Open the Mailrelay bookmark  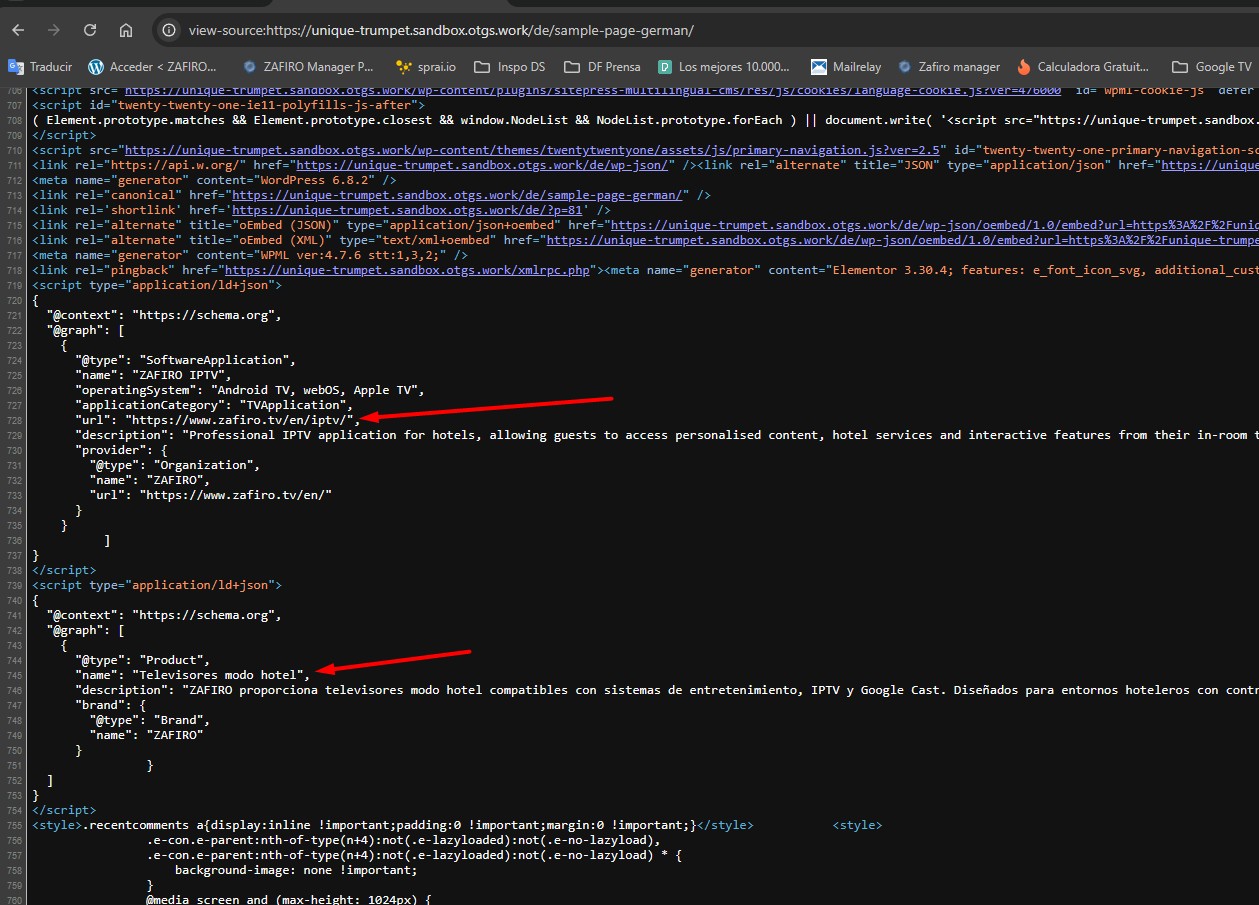[846, 67]
